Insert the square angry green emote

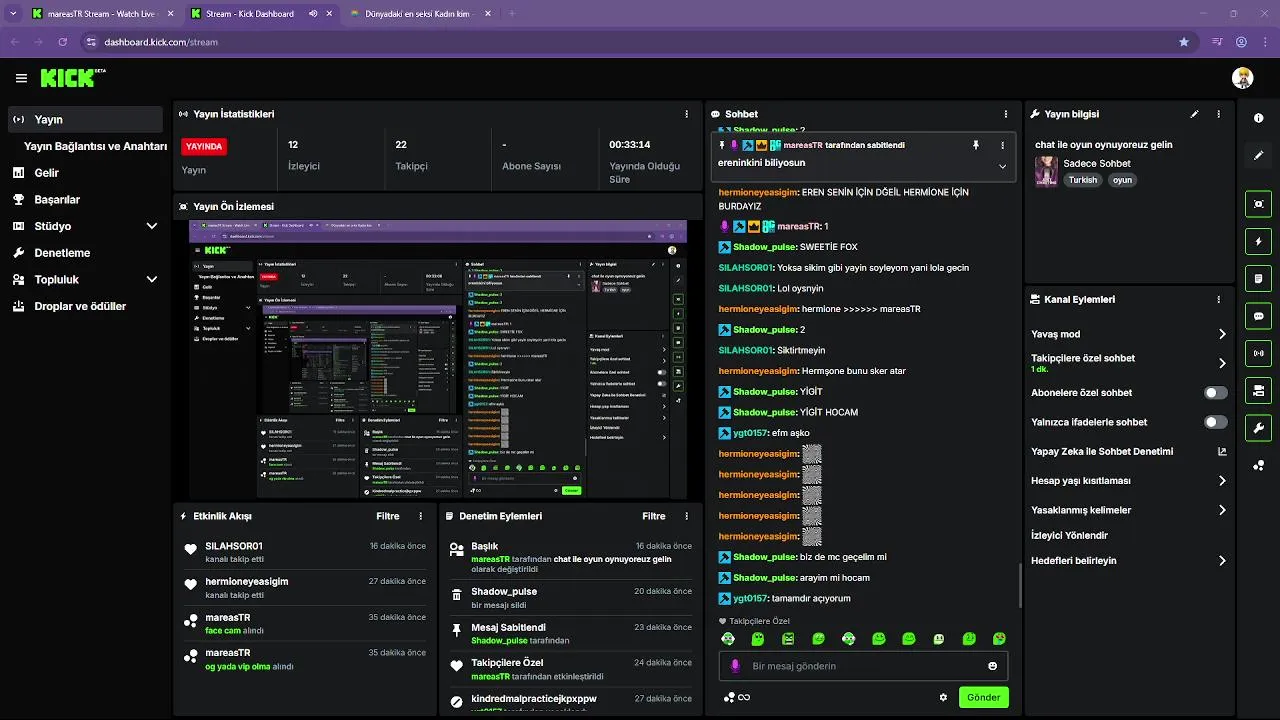coord(788,638)
